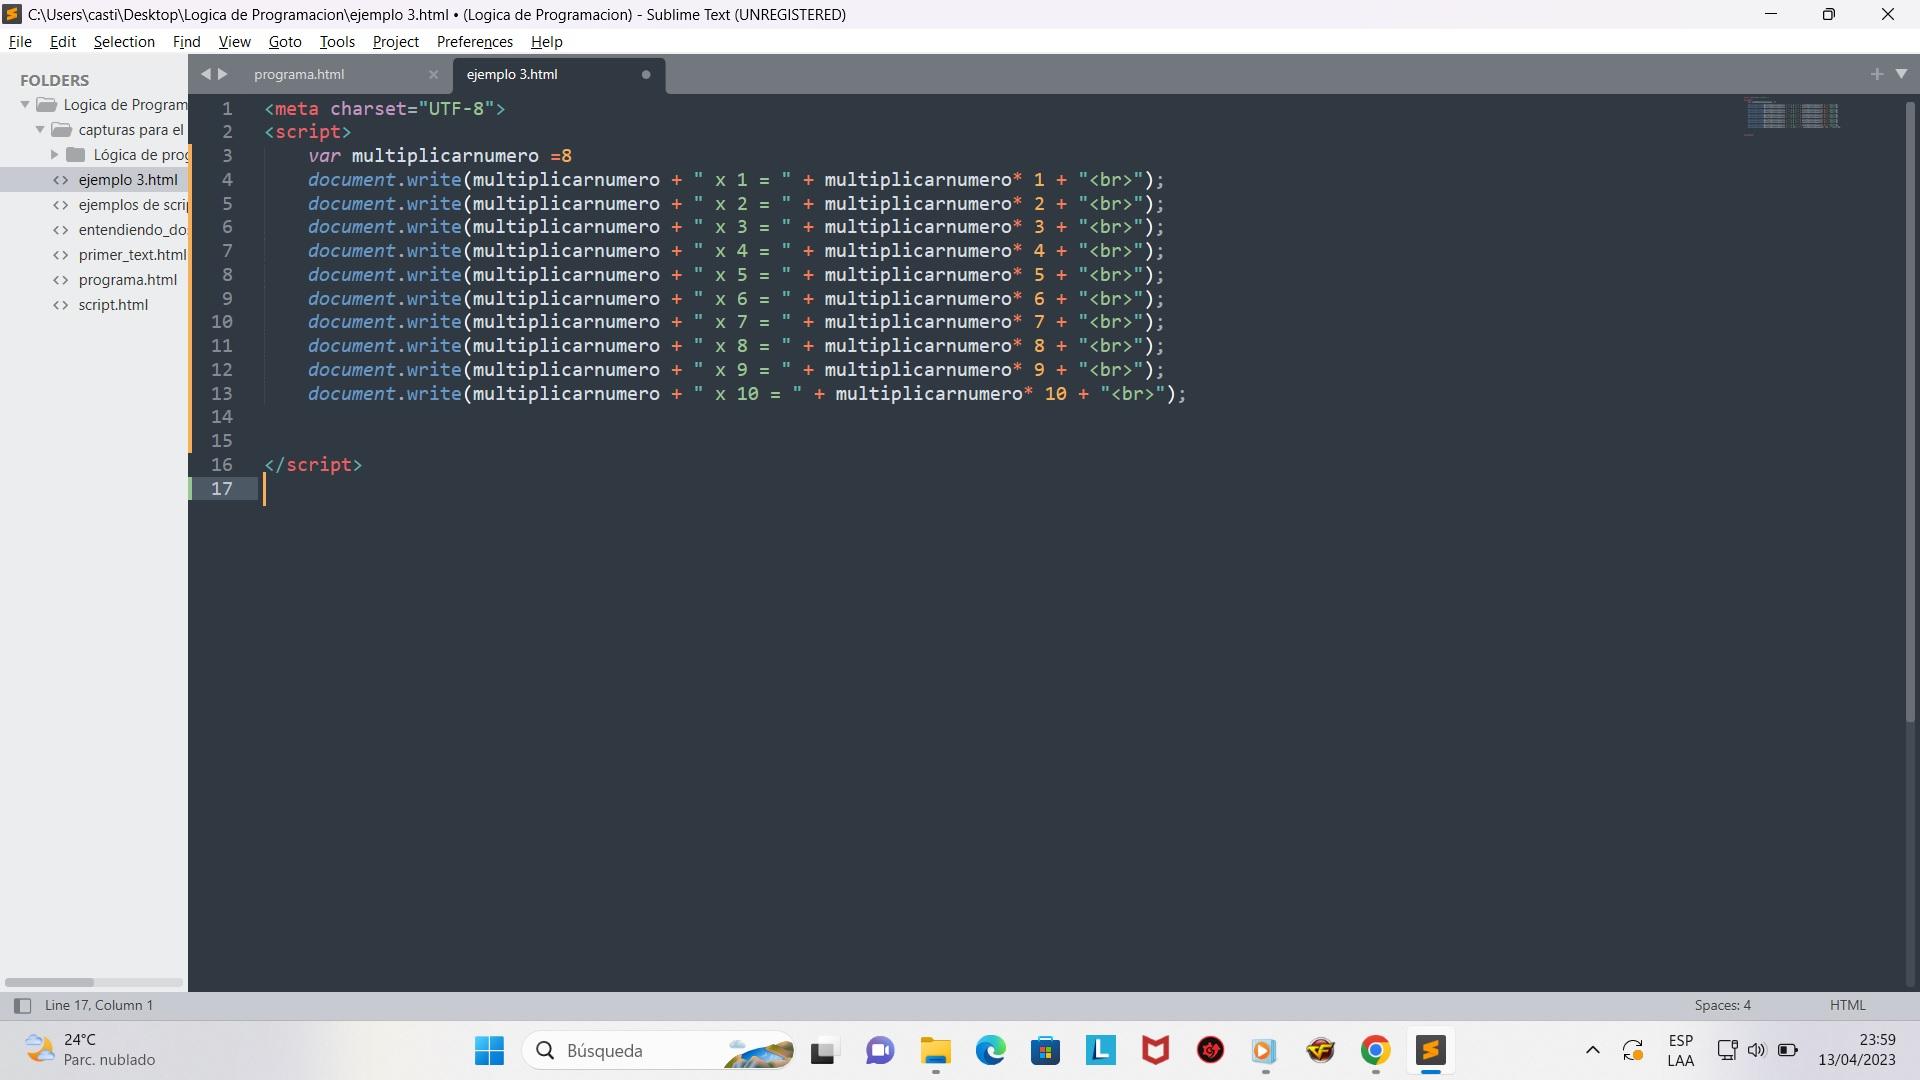Expand the Lógica de prog subfolder
Image resolution: width=1920 pixels, height=1080 pixels.
[55, 155]
